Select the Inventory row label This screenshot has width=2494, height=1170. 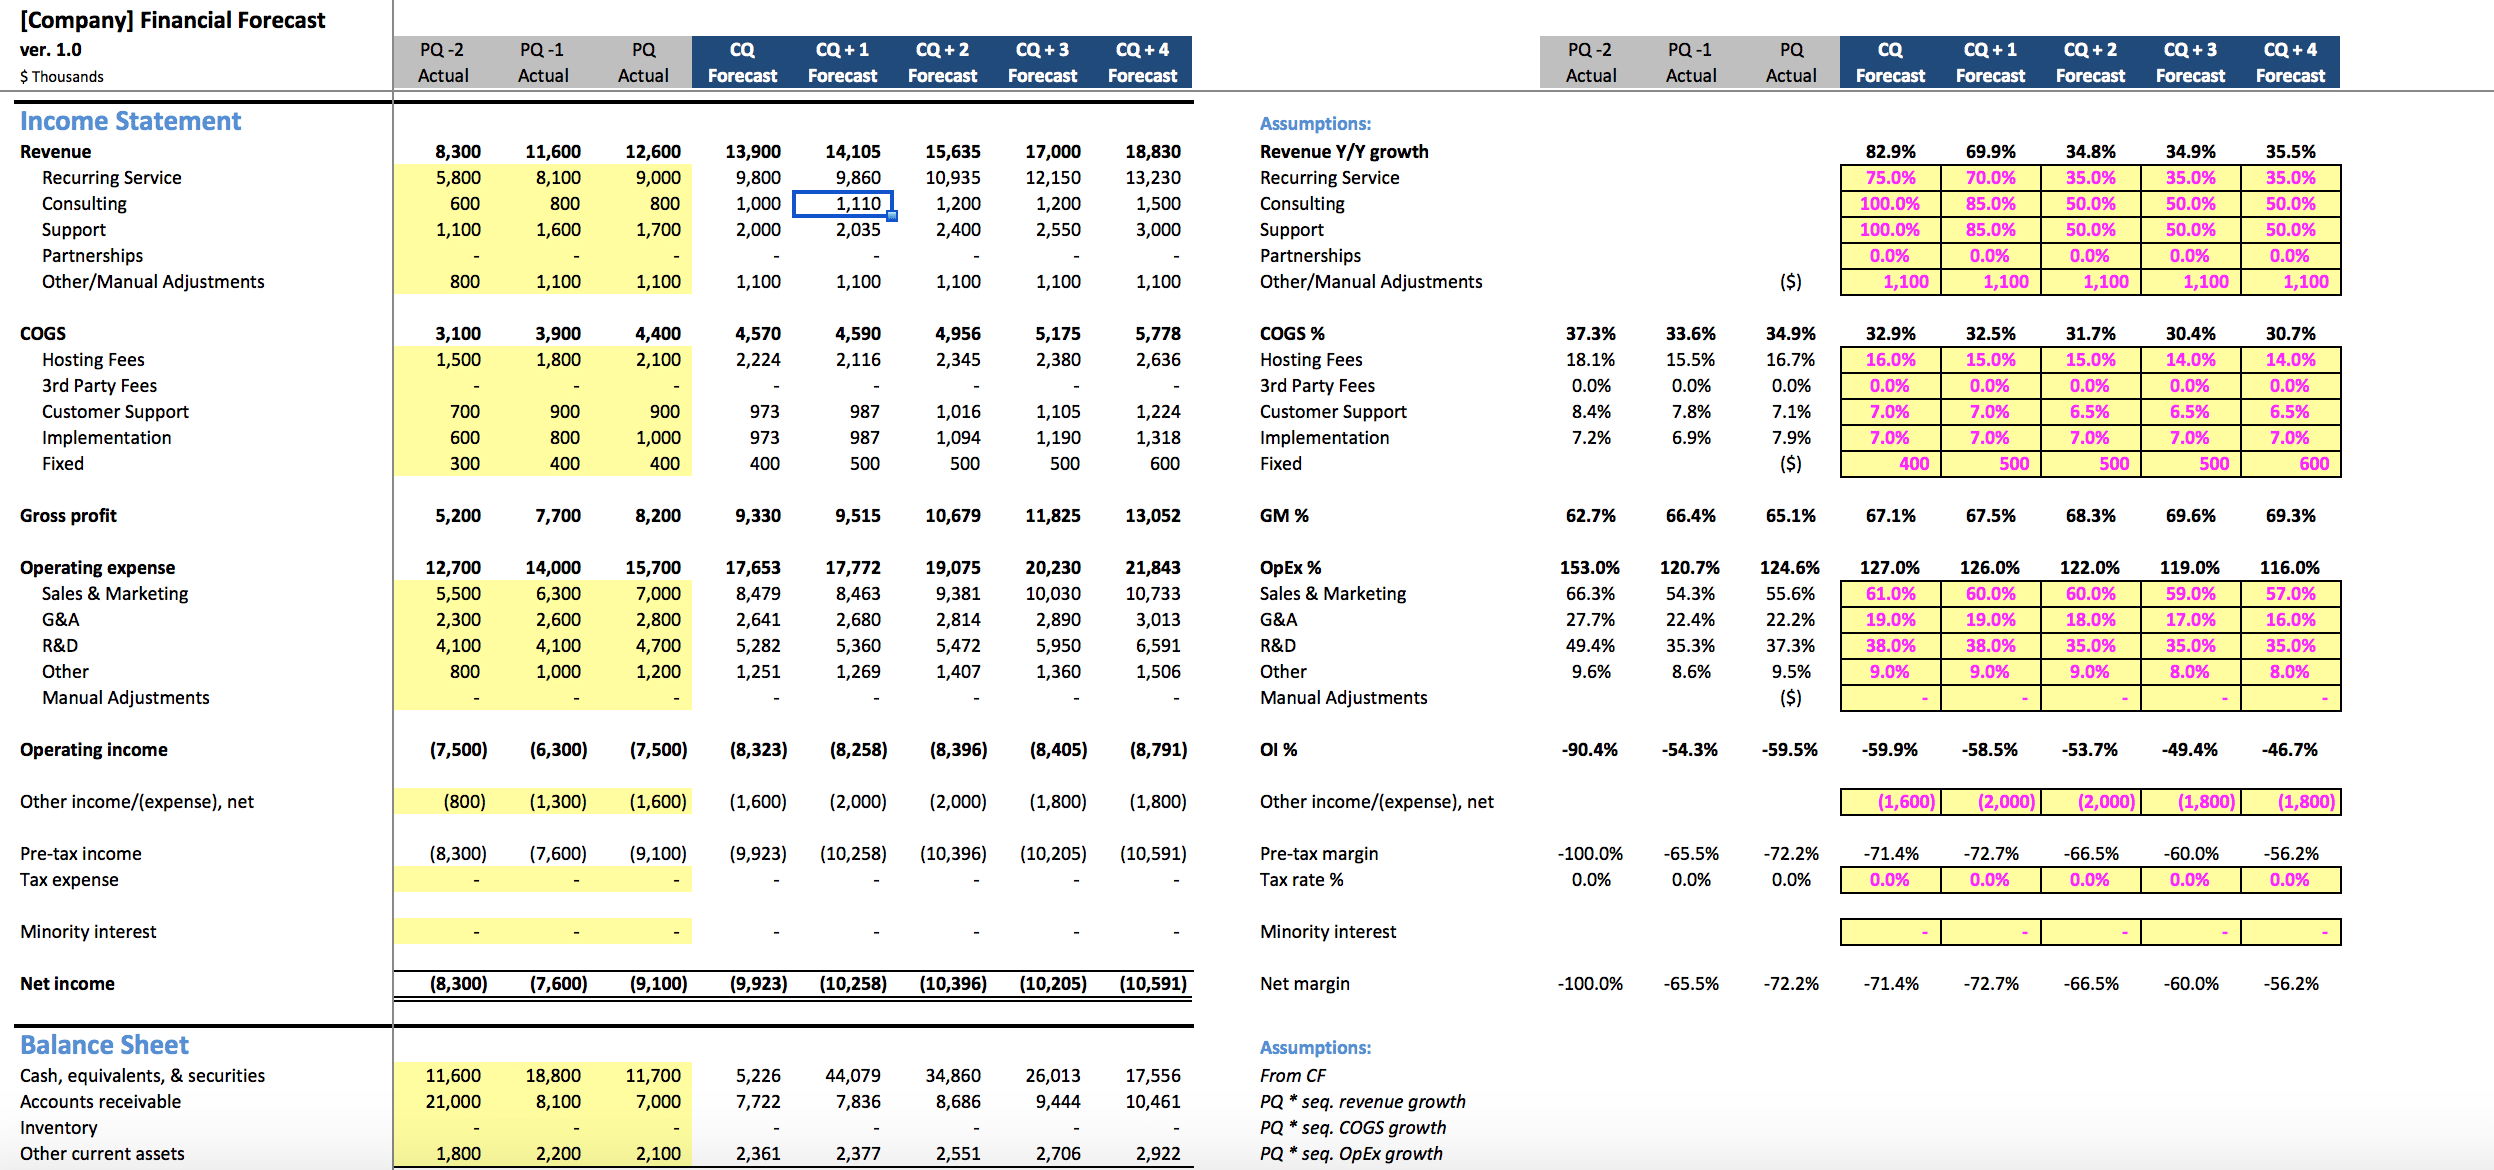coord(59,1128)
